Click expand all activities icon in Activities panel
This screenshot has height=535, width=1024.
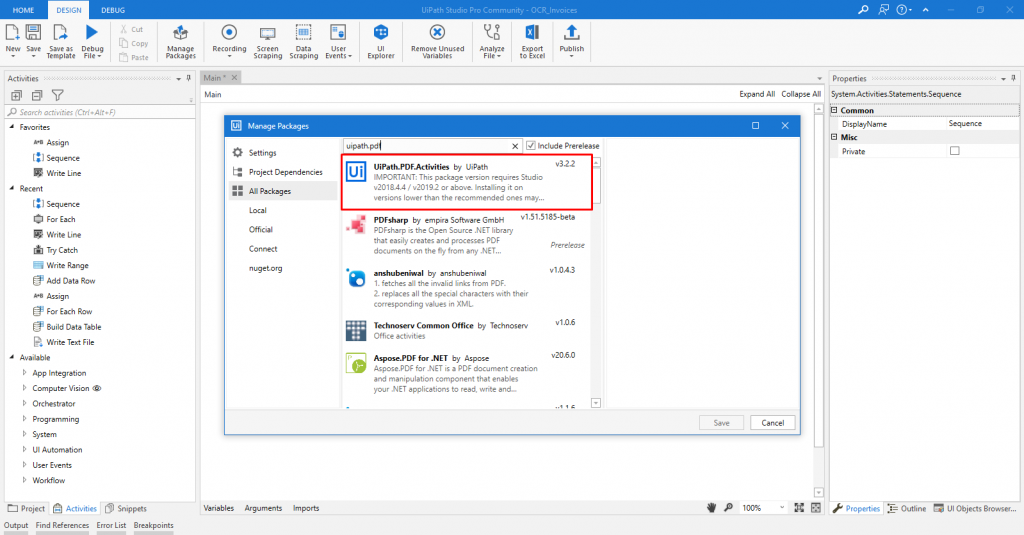16,95
